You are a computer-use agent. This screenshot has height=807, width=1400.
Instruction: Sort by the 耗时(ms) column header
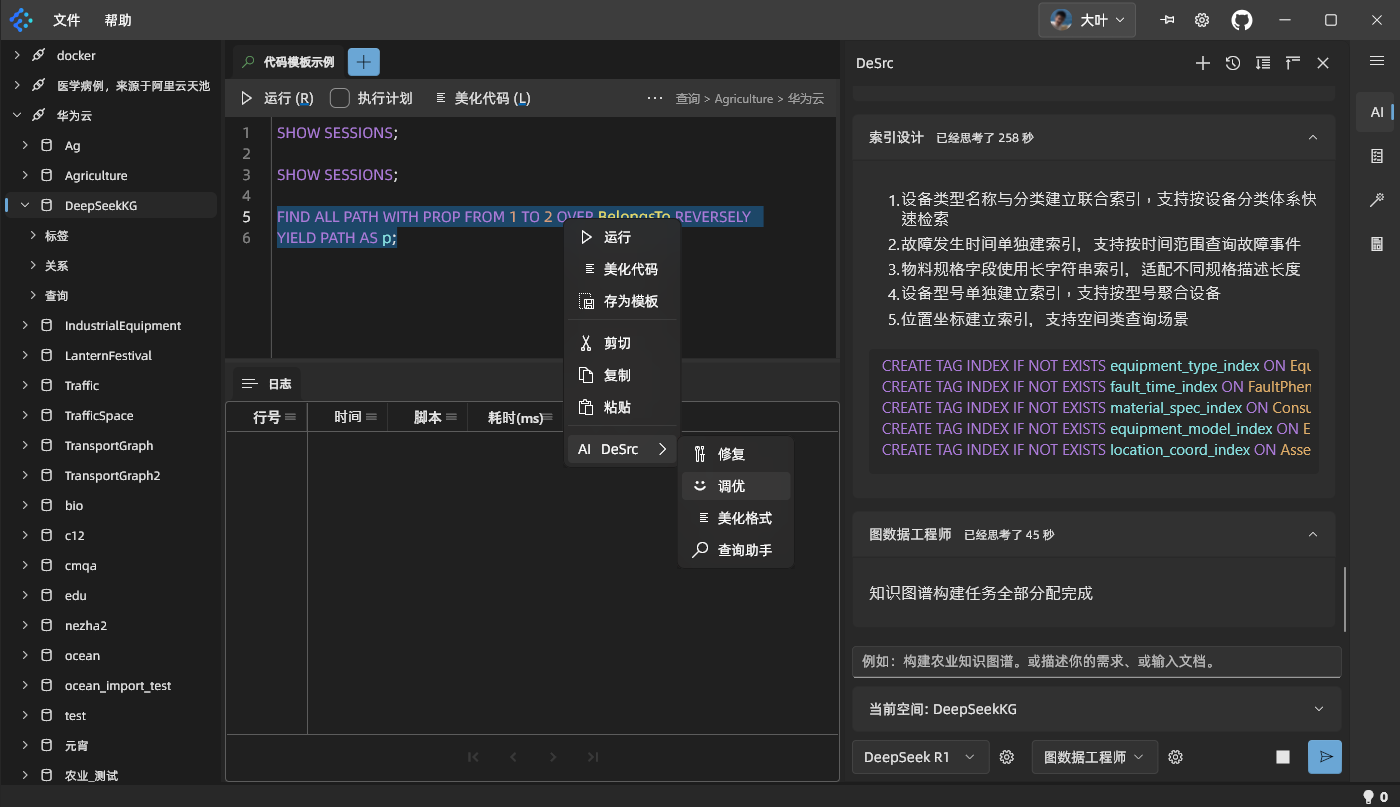(515, 417)
